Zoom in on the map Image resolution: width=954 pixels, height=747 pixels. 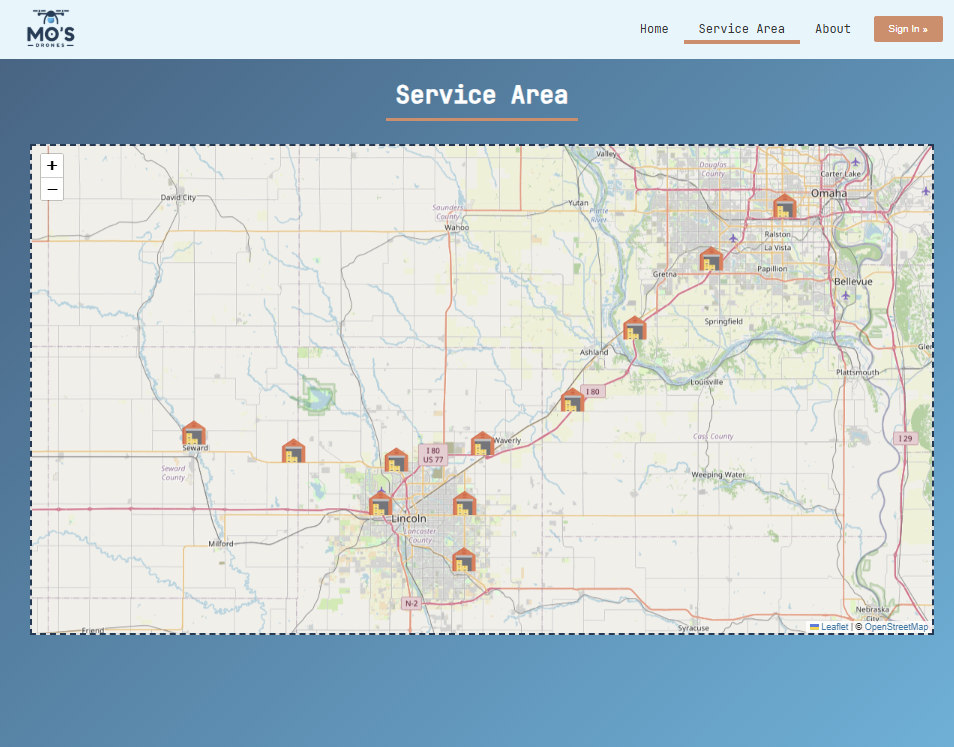pyautogui.click(x=52, y=165)
